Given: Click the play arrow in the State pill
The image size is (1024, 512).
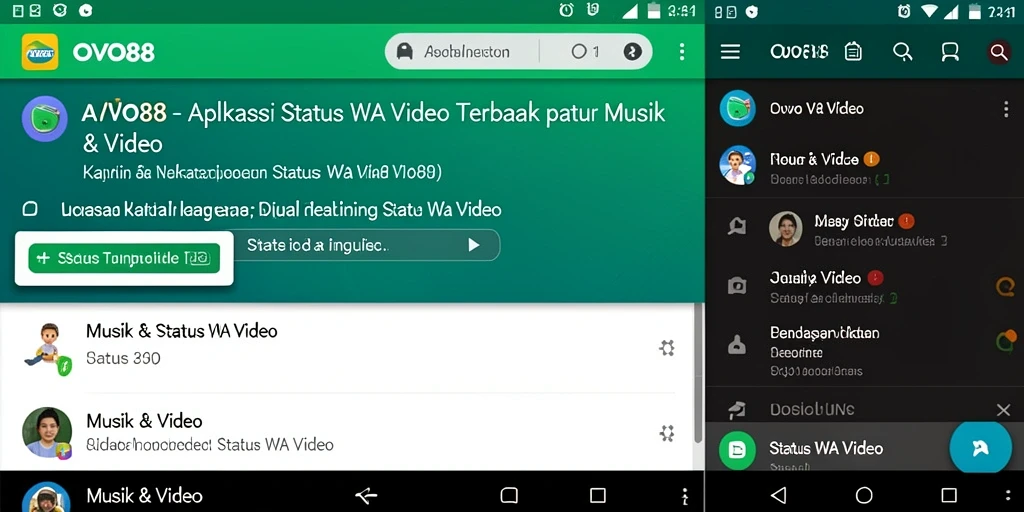Looking at the screenshot, I should [x=473, y=245].
